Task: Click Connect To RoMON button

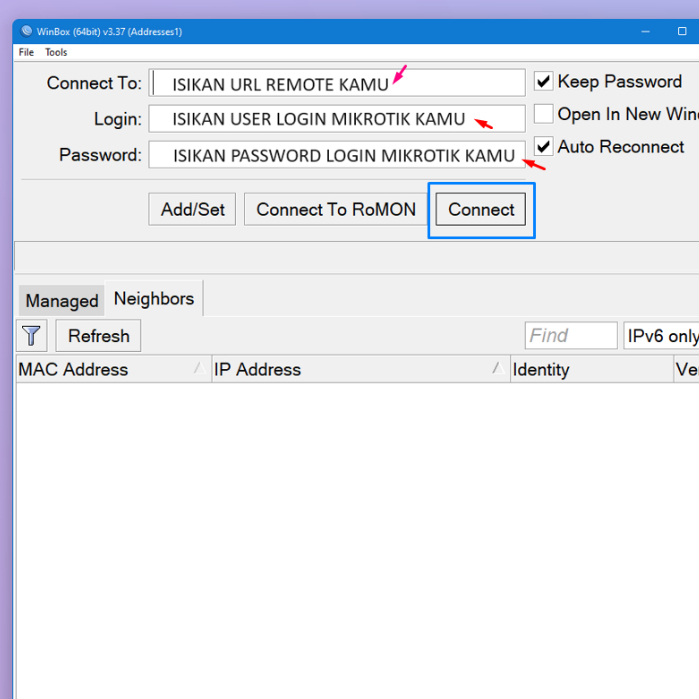Action: tap(336, 209)
